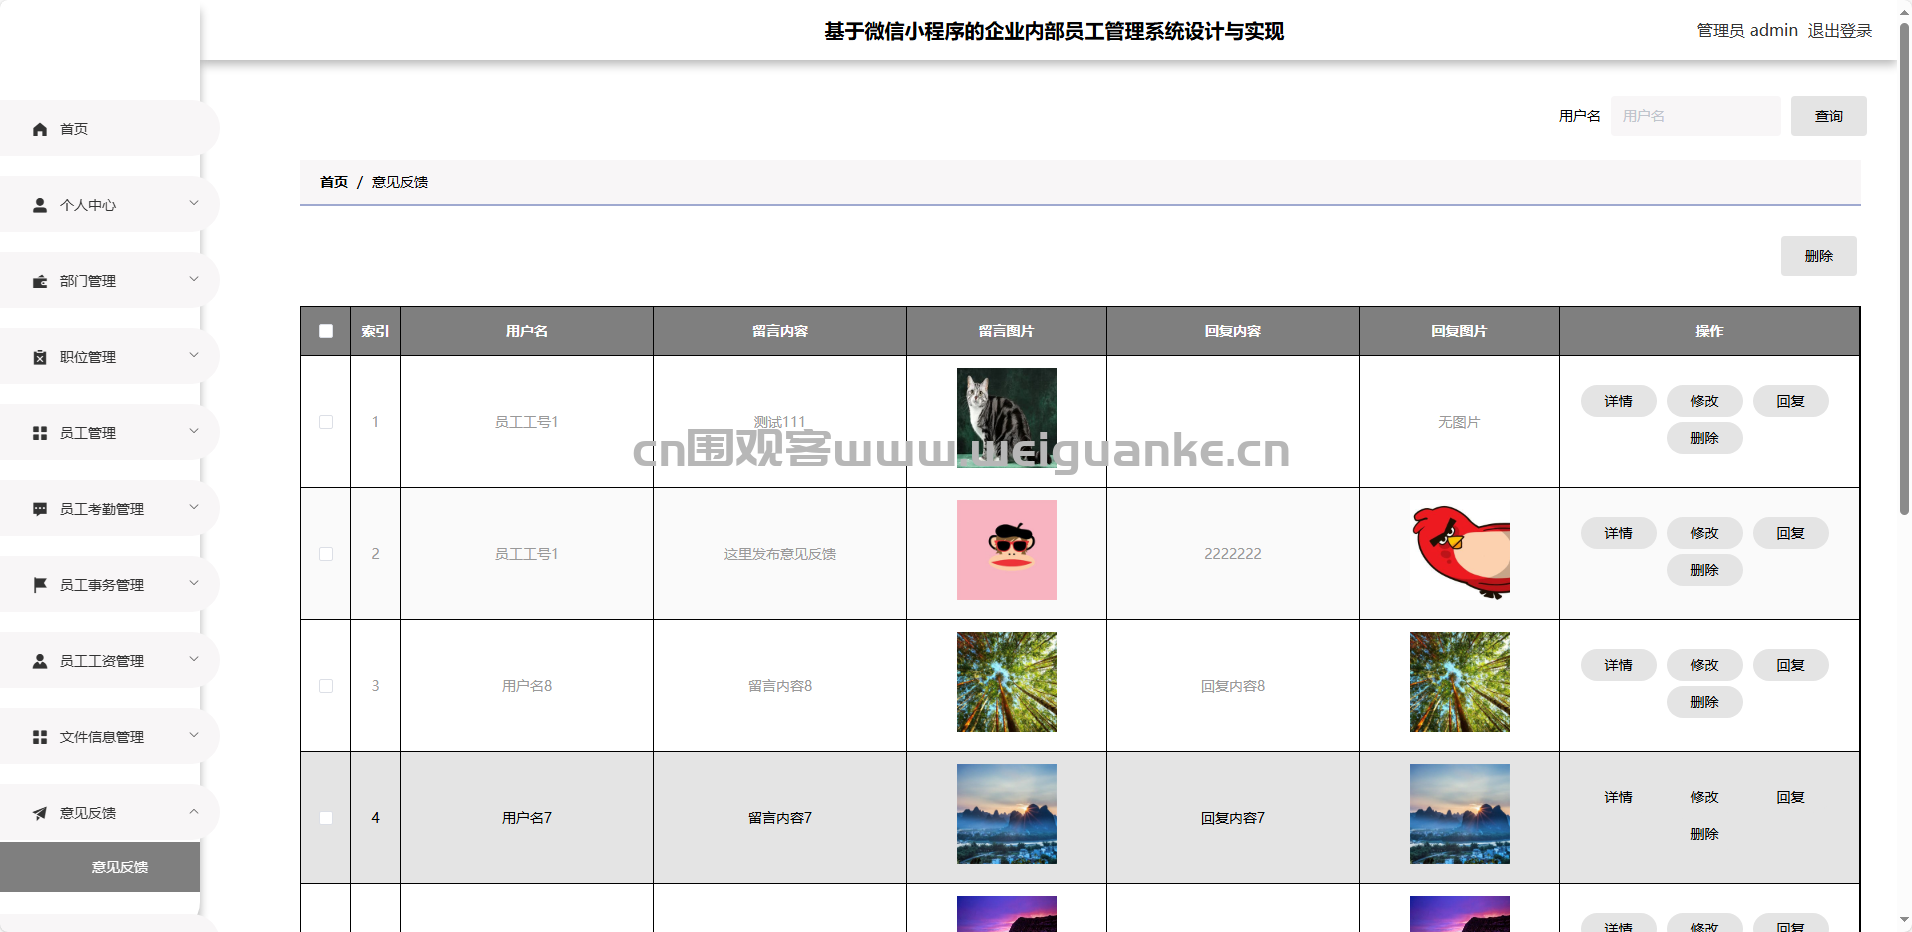This screenshot has height=932, width=1912.
Task: Select the 意见反馈 submenu entry
Action: [x=100, y=867]
